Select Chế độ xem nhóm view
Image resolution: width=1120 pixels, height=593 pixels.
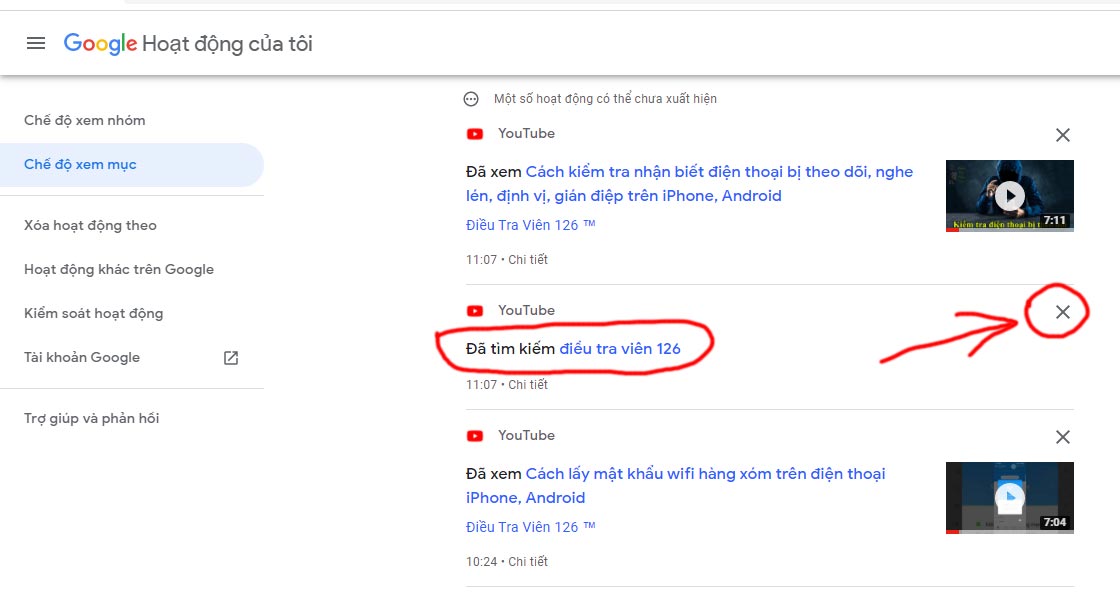coord(84,120)
